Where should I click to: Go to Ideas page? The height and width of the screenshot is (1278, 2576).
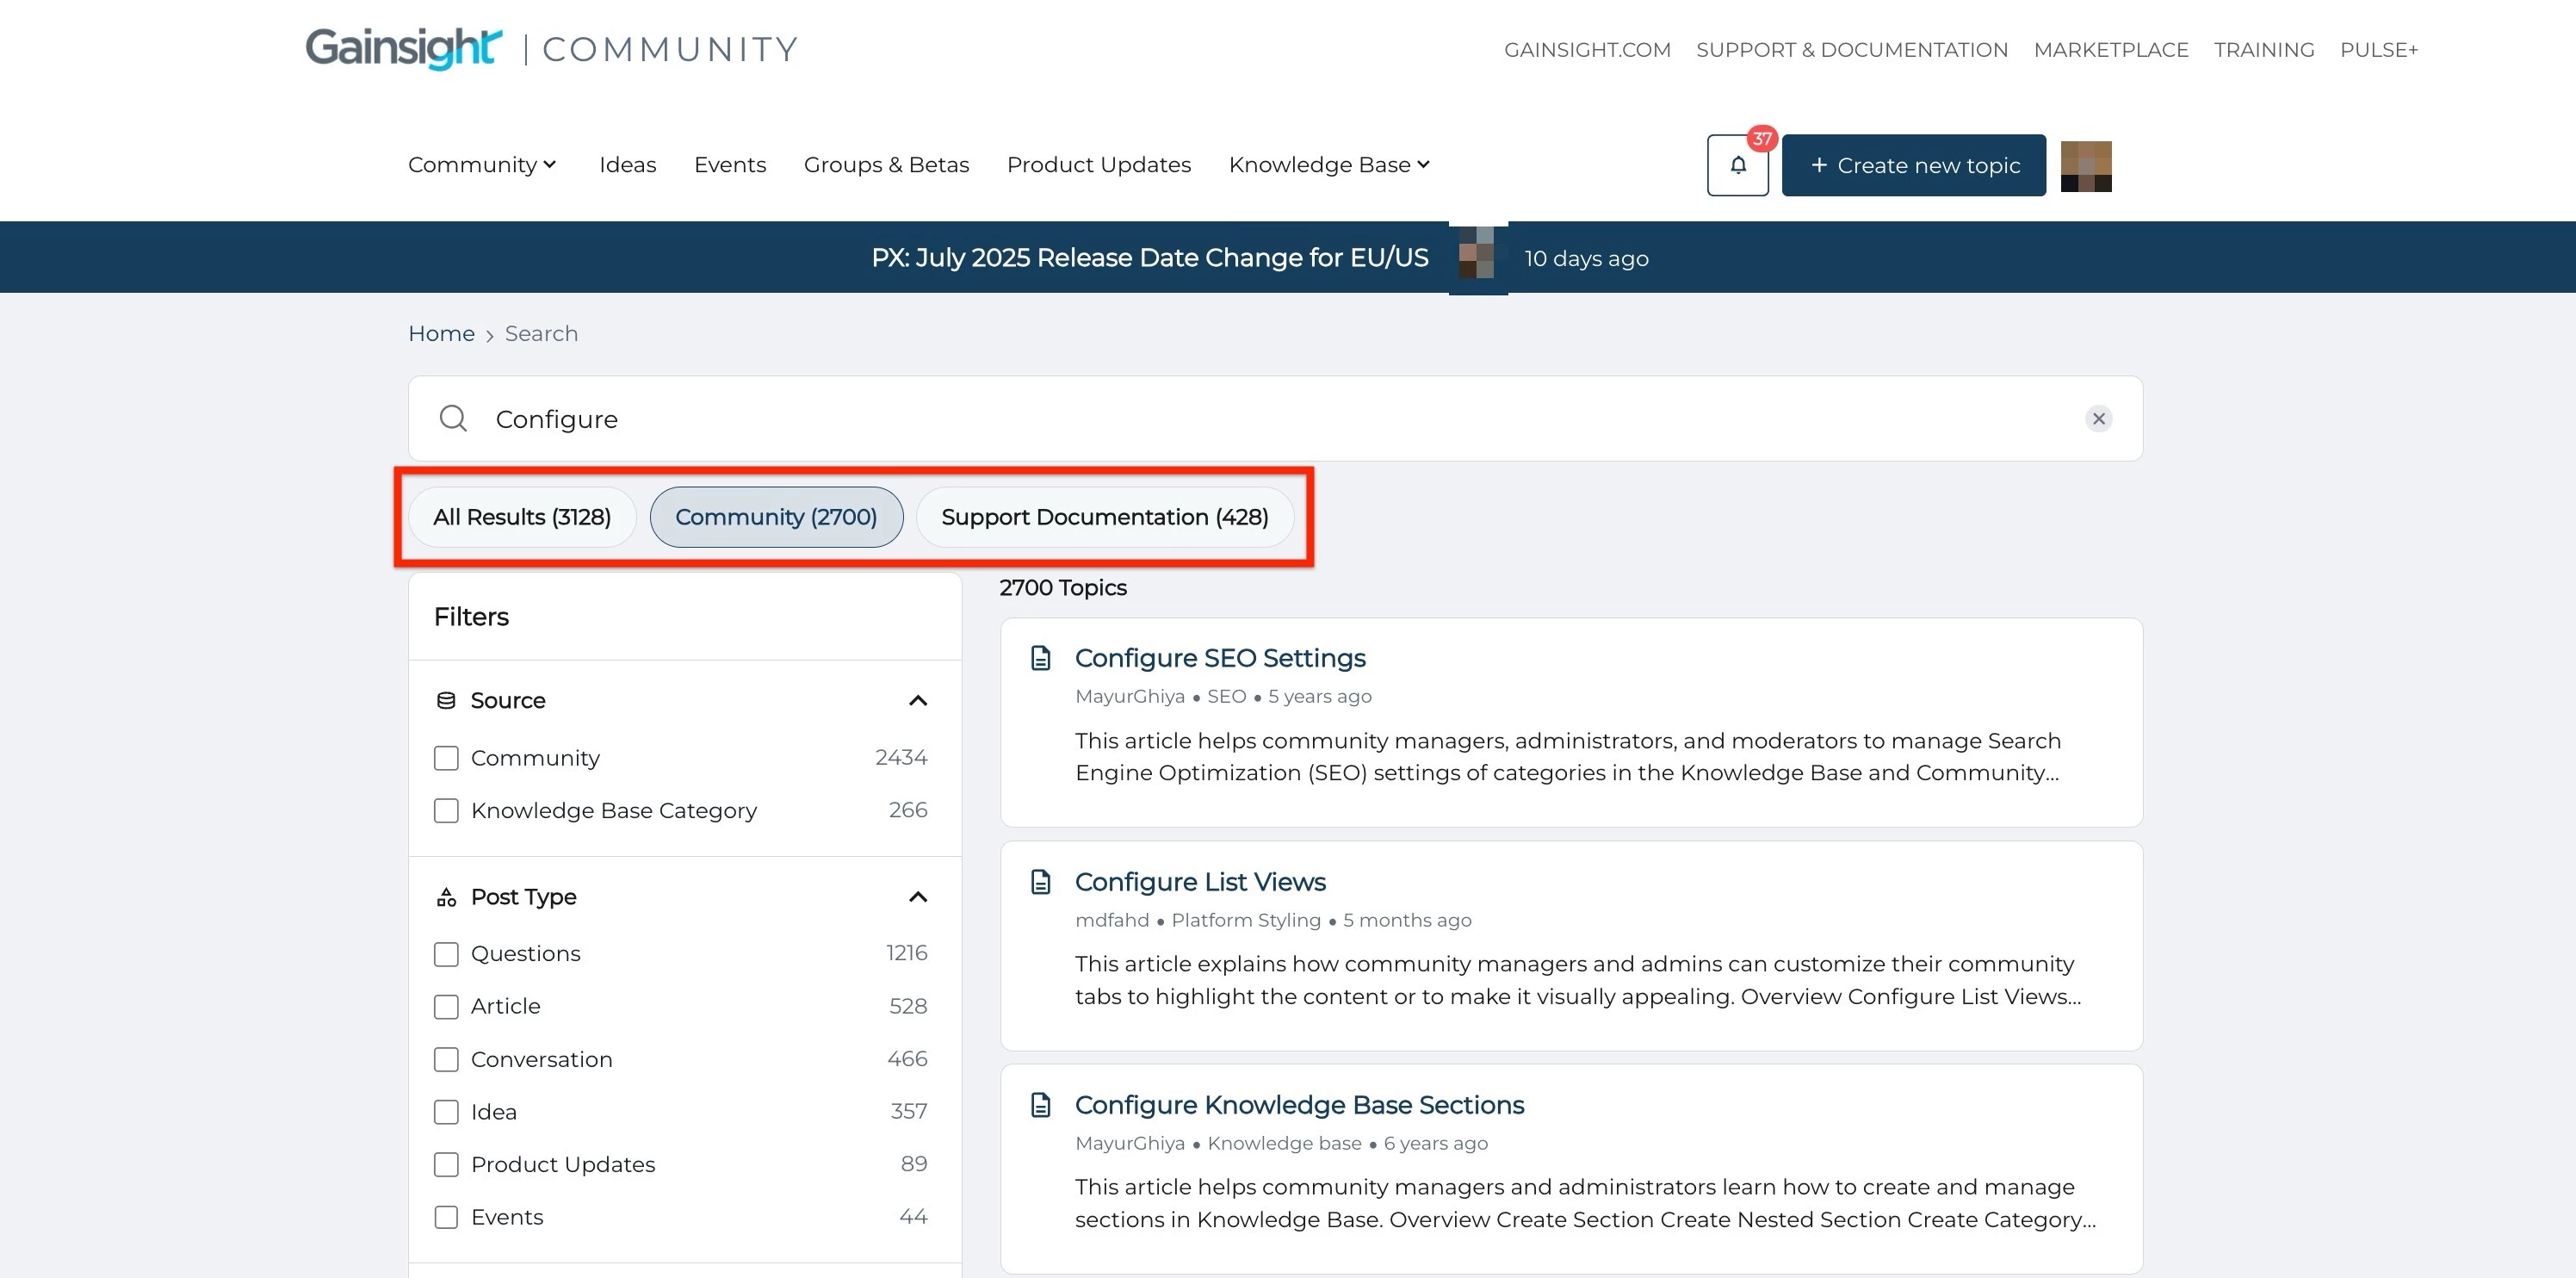[x=627, y=165]
